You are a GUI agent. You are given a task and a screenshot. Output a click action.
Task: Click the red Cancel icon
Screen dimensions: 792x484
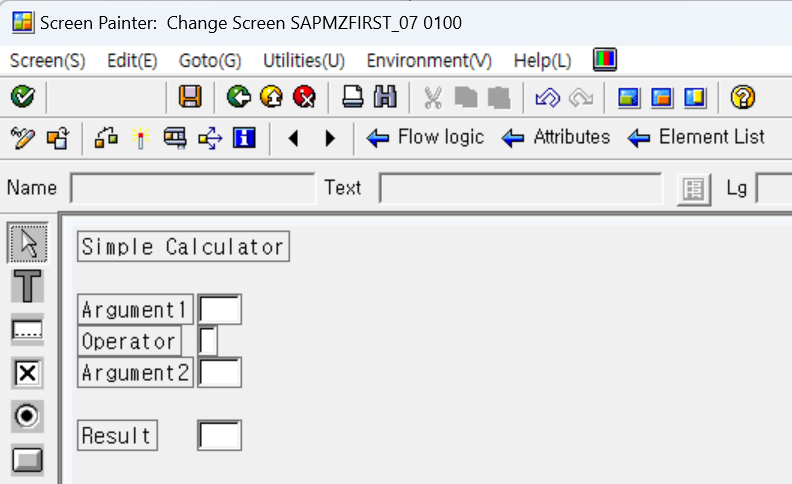(x=305, y=96)
